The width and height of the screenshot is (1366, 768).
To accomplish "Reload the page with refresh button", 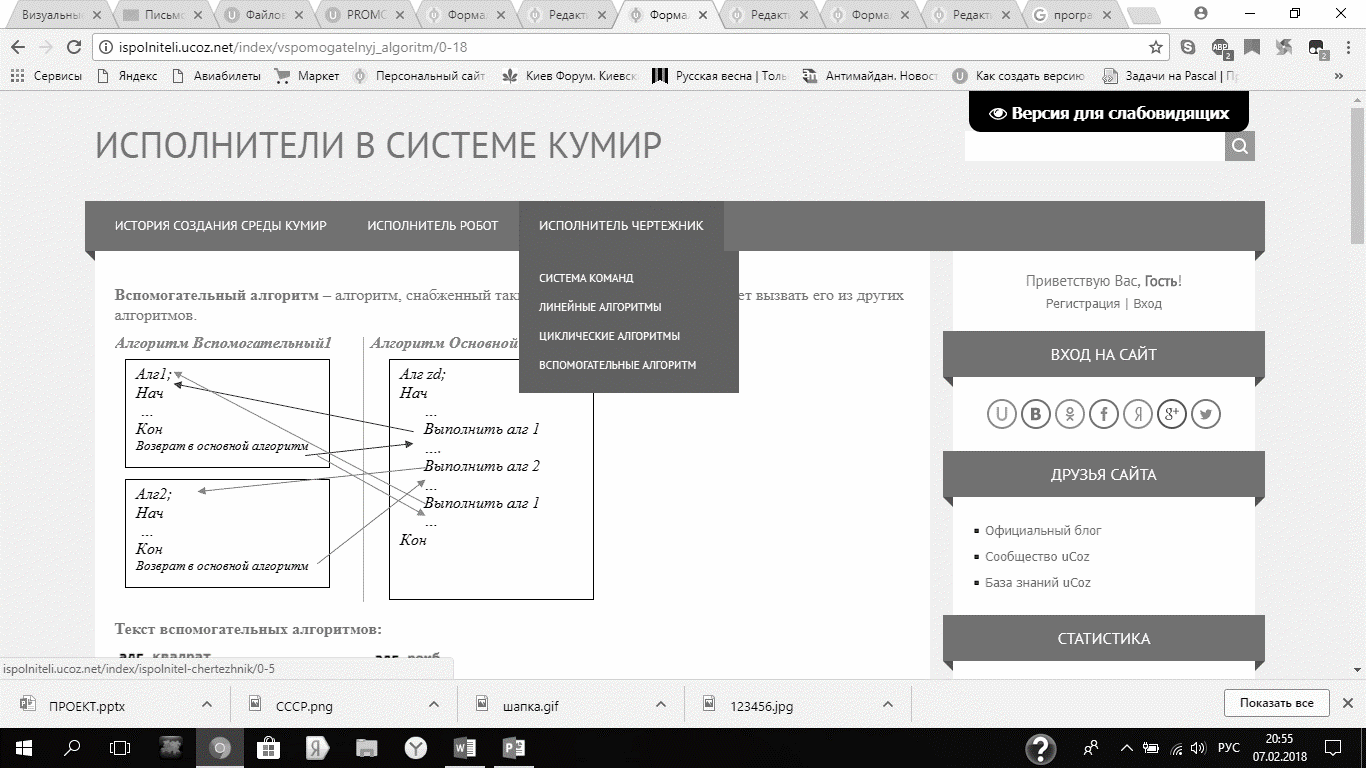I will 73,47.
